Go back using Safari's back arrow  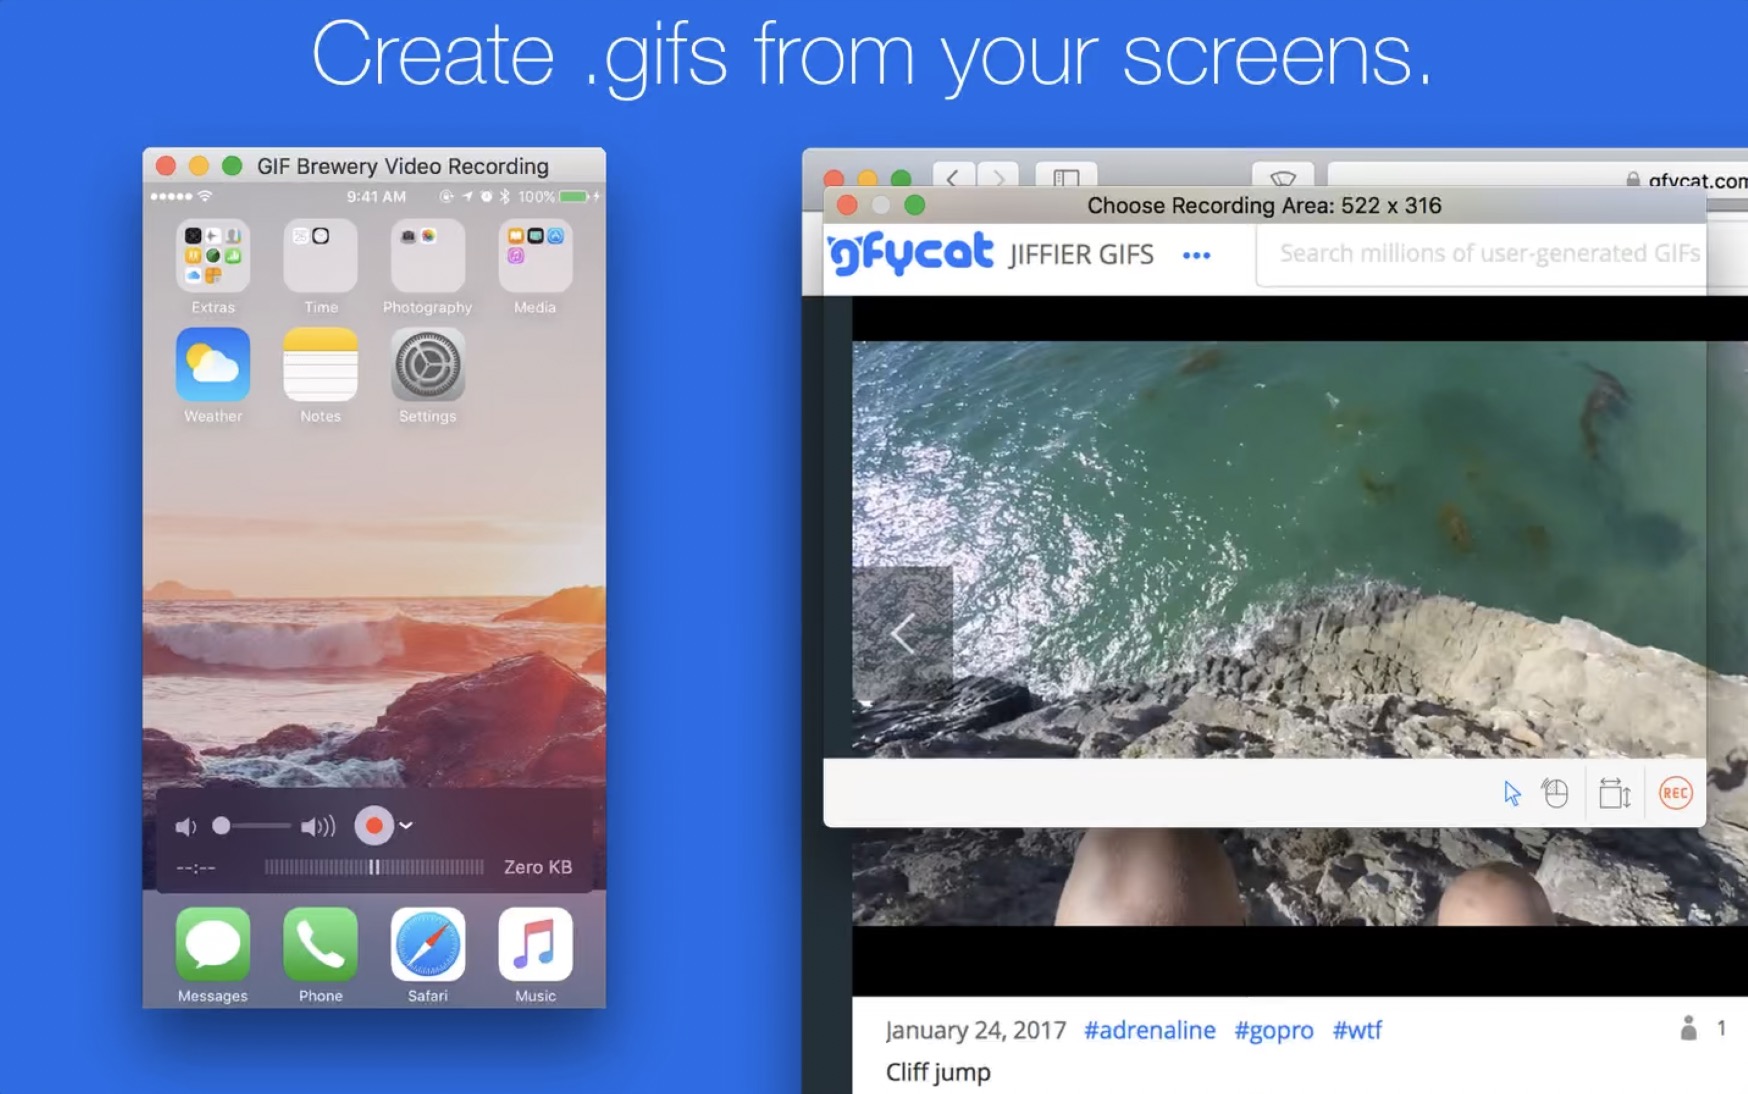click(x=953, y=177)
